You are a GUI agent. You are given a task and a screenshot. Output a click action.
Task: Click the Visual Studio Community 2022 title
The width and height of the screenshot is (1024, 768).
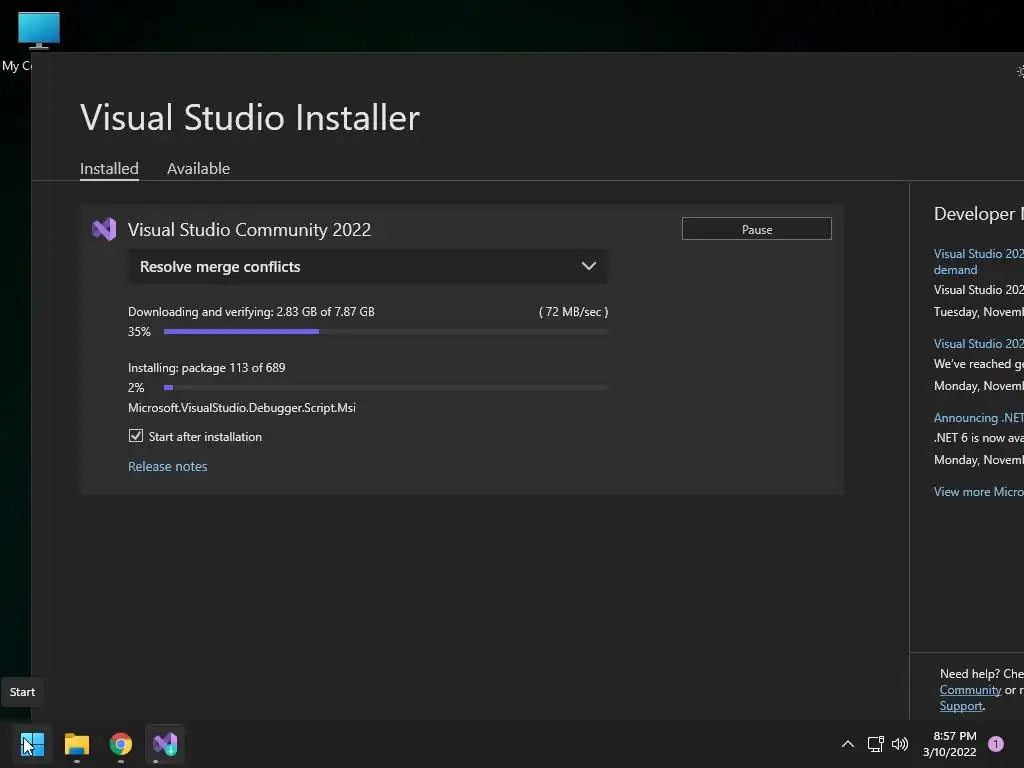click(249, 229)
